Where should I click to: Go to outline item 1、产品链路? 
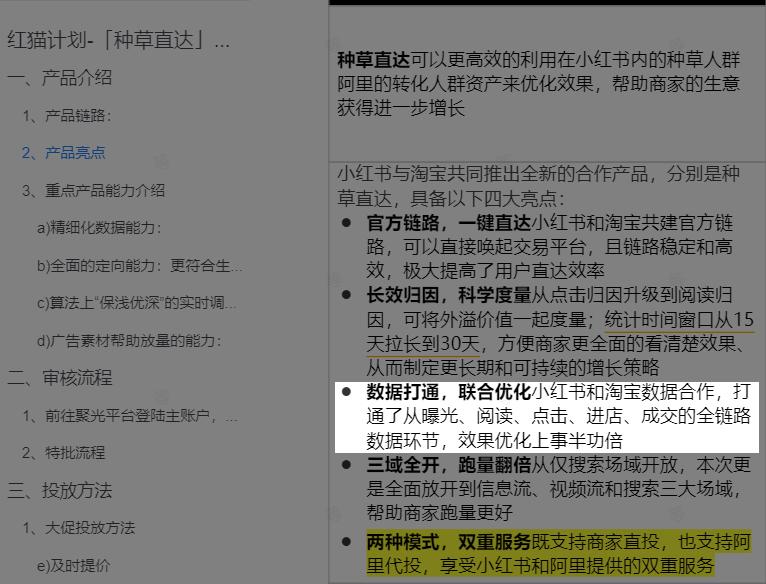67,115
